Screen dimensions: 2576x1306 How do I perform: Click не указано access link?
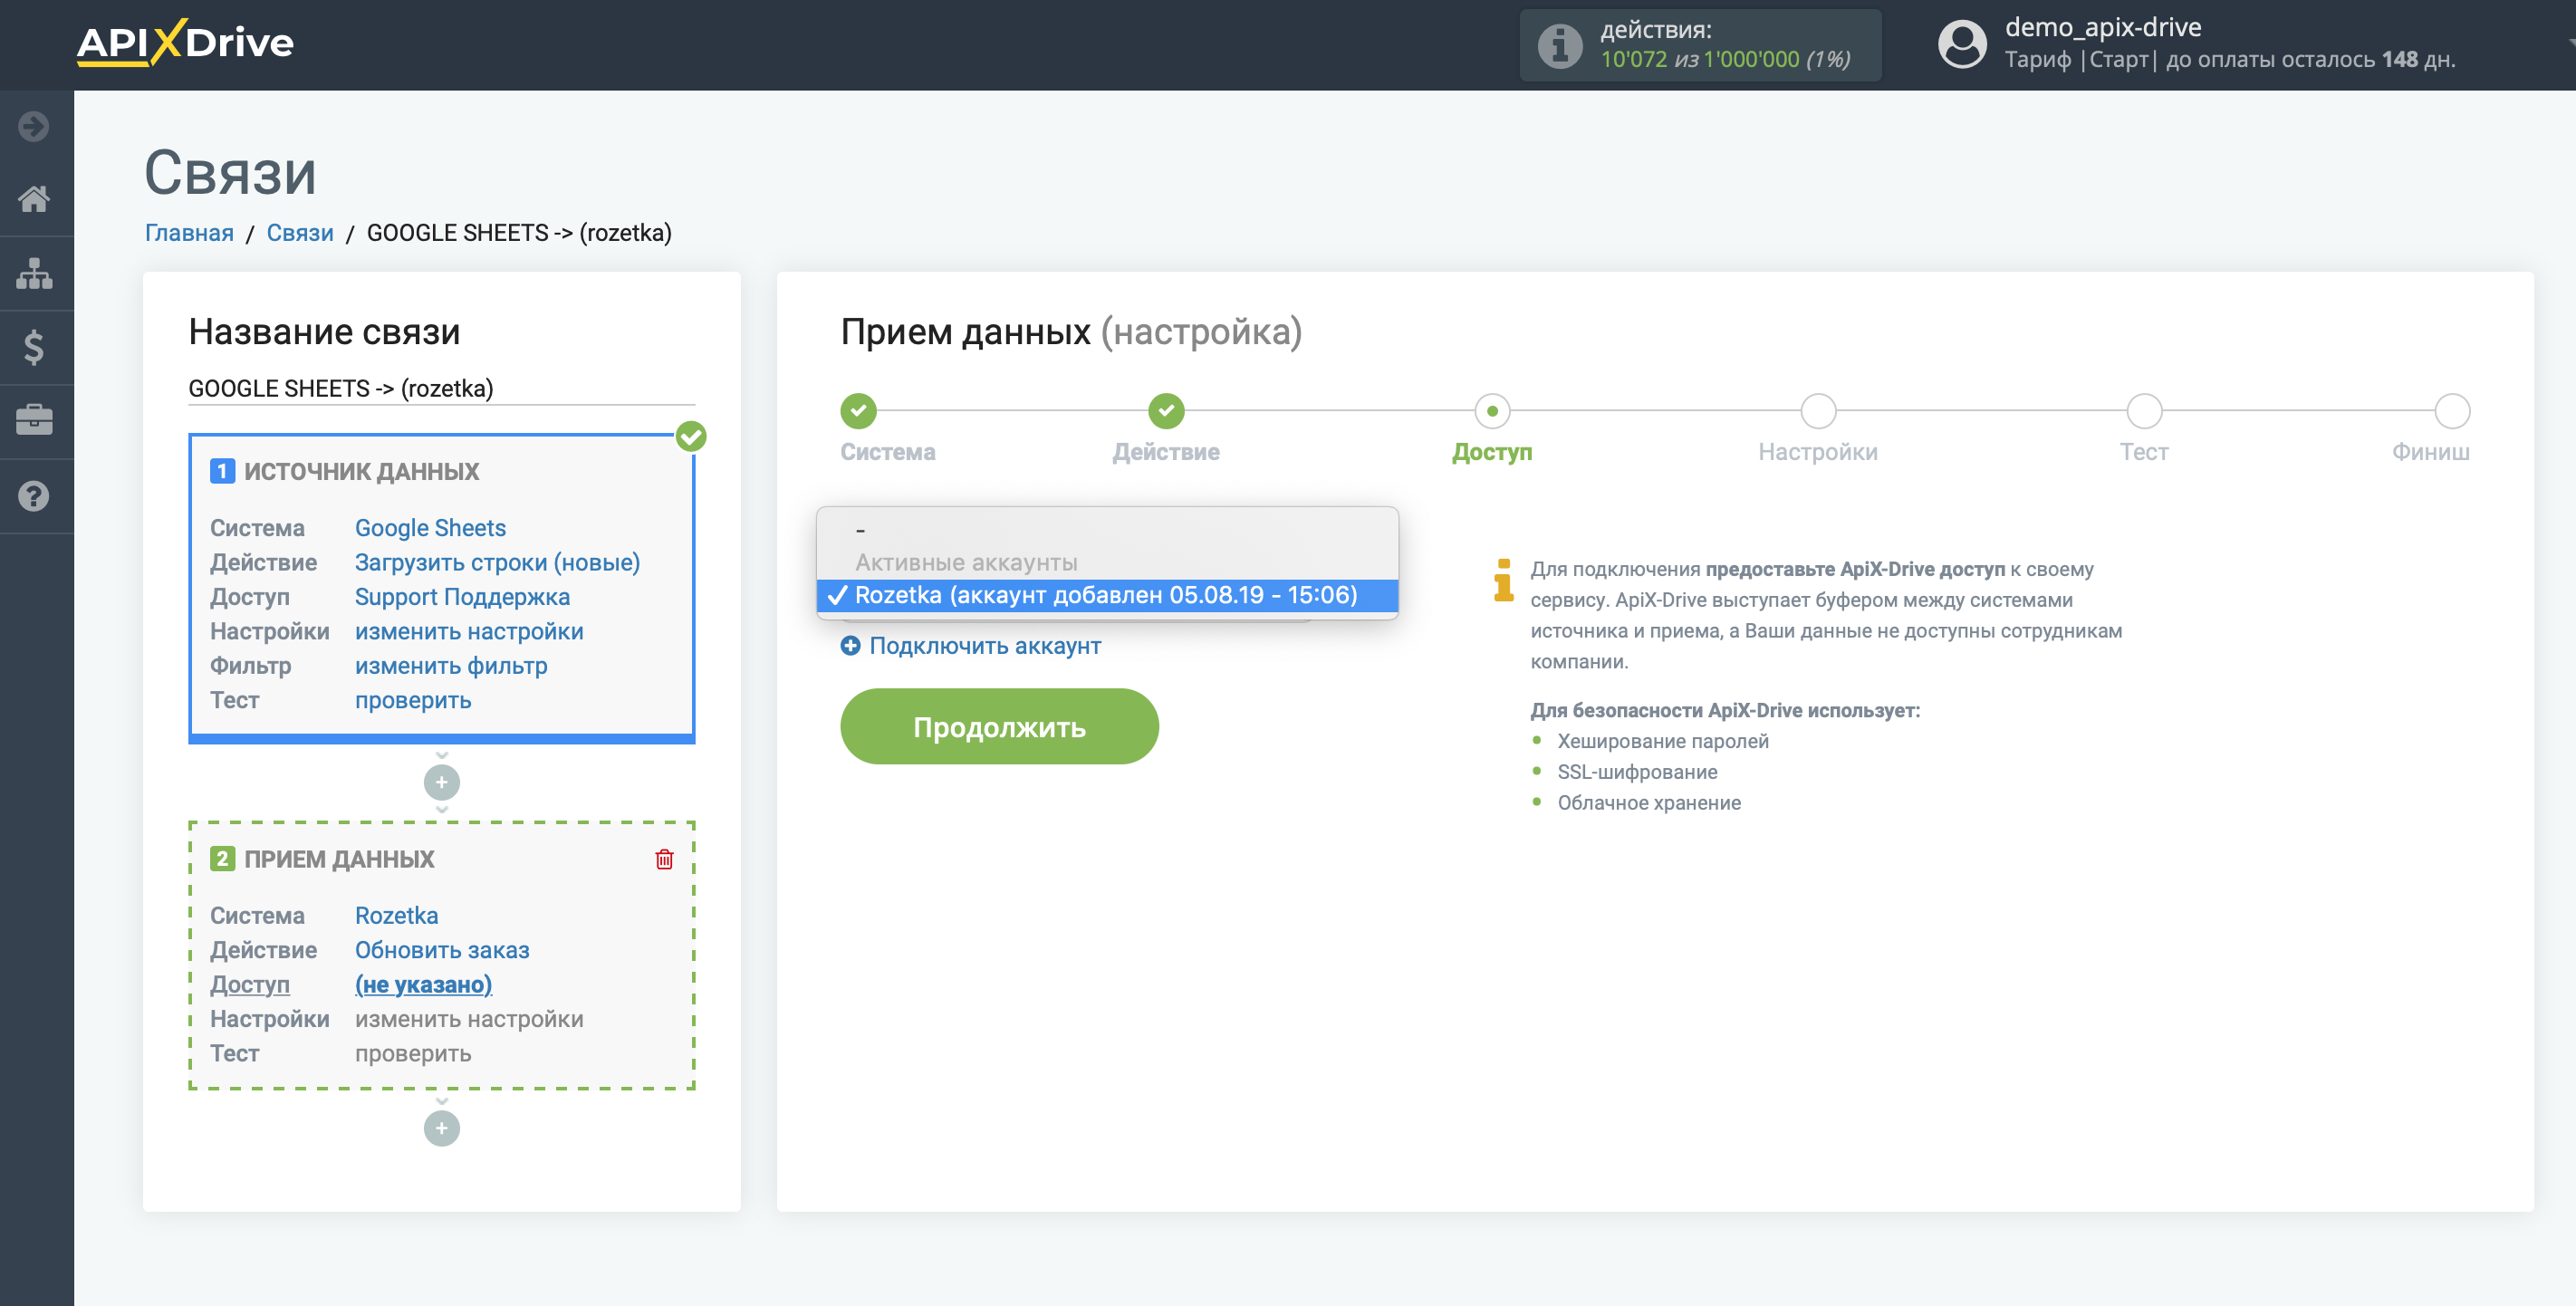click(x=423, y=983)
